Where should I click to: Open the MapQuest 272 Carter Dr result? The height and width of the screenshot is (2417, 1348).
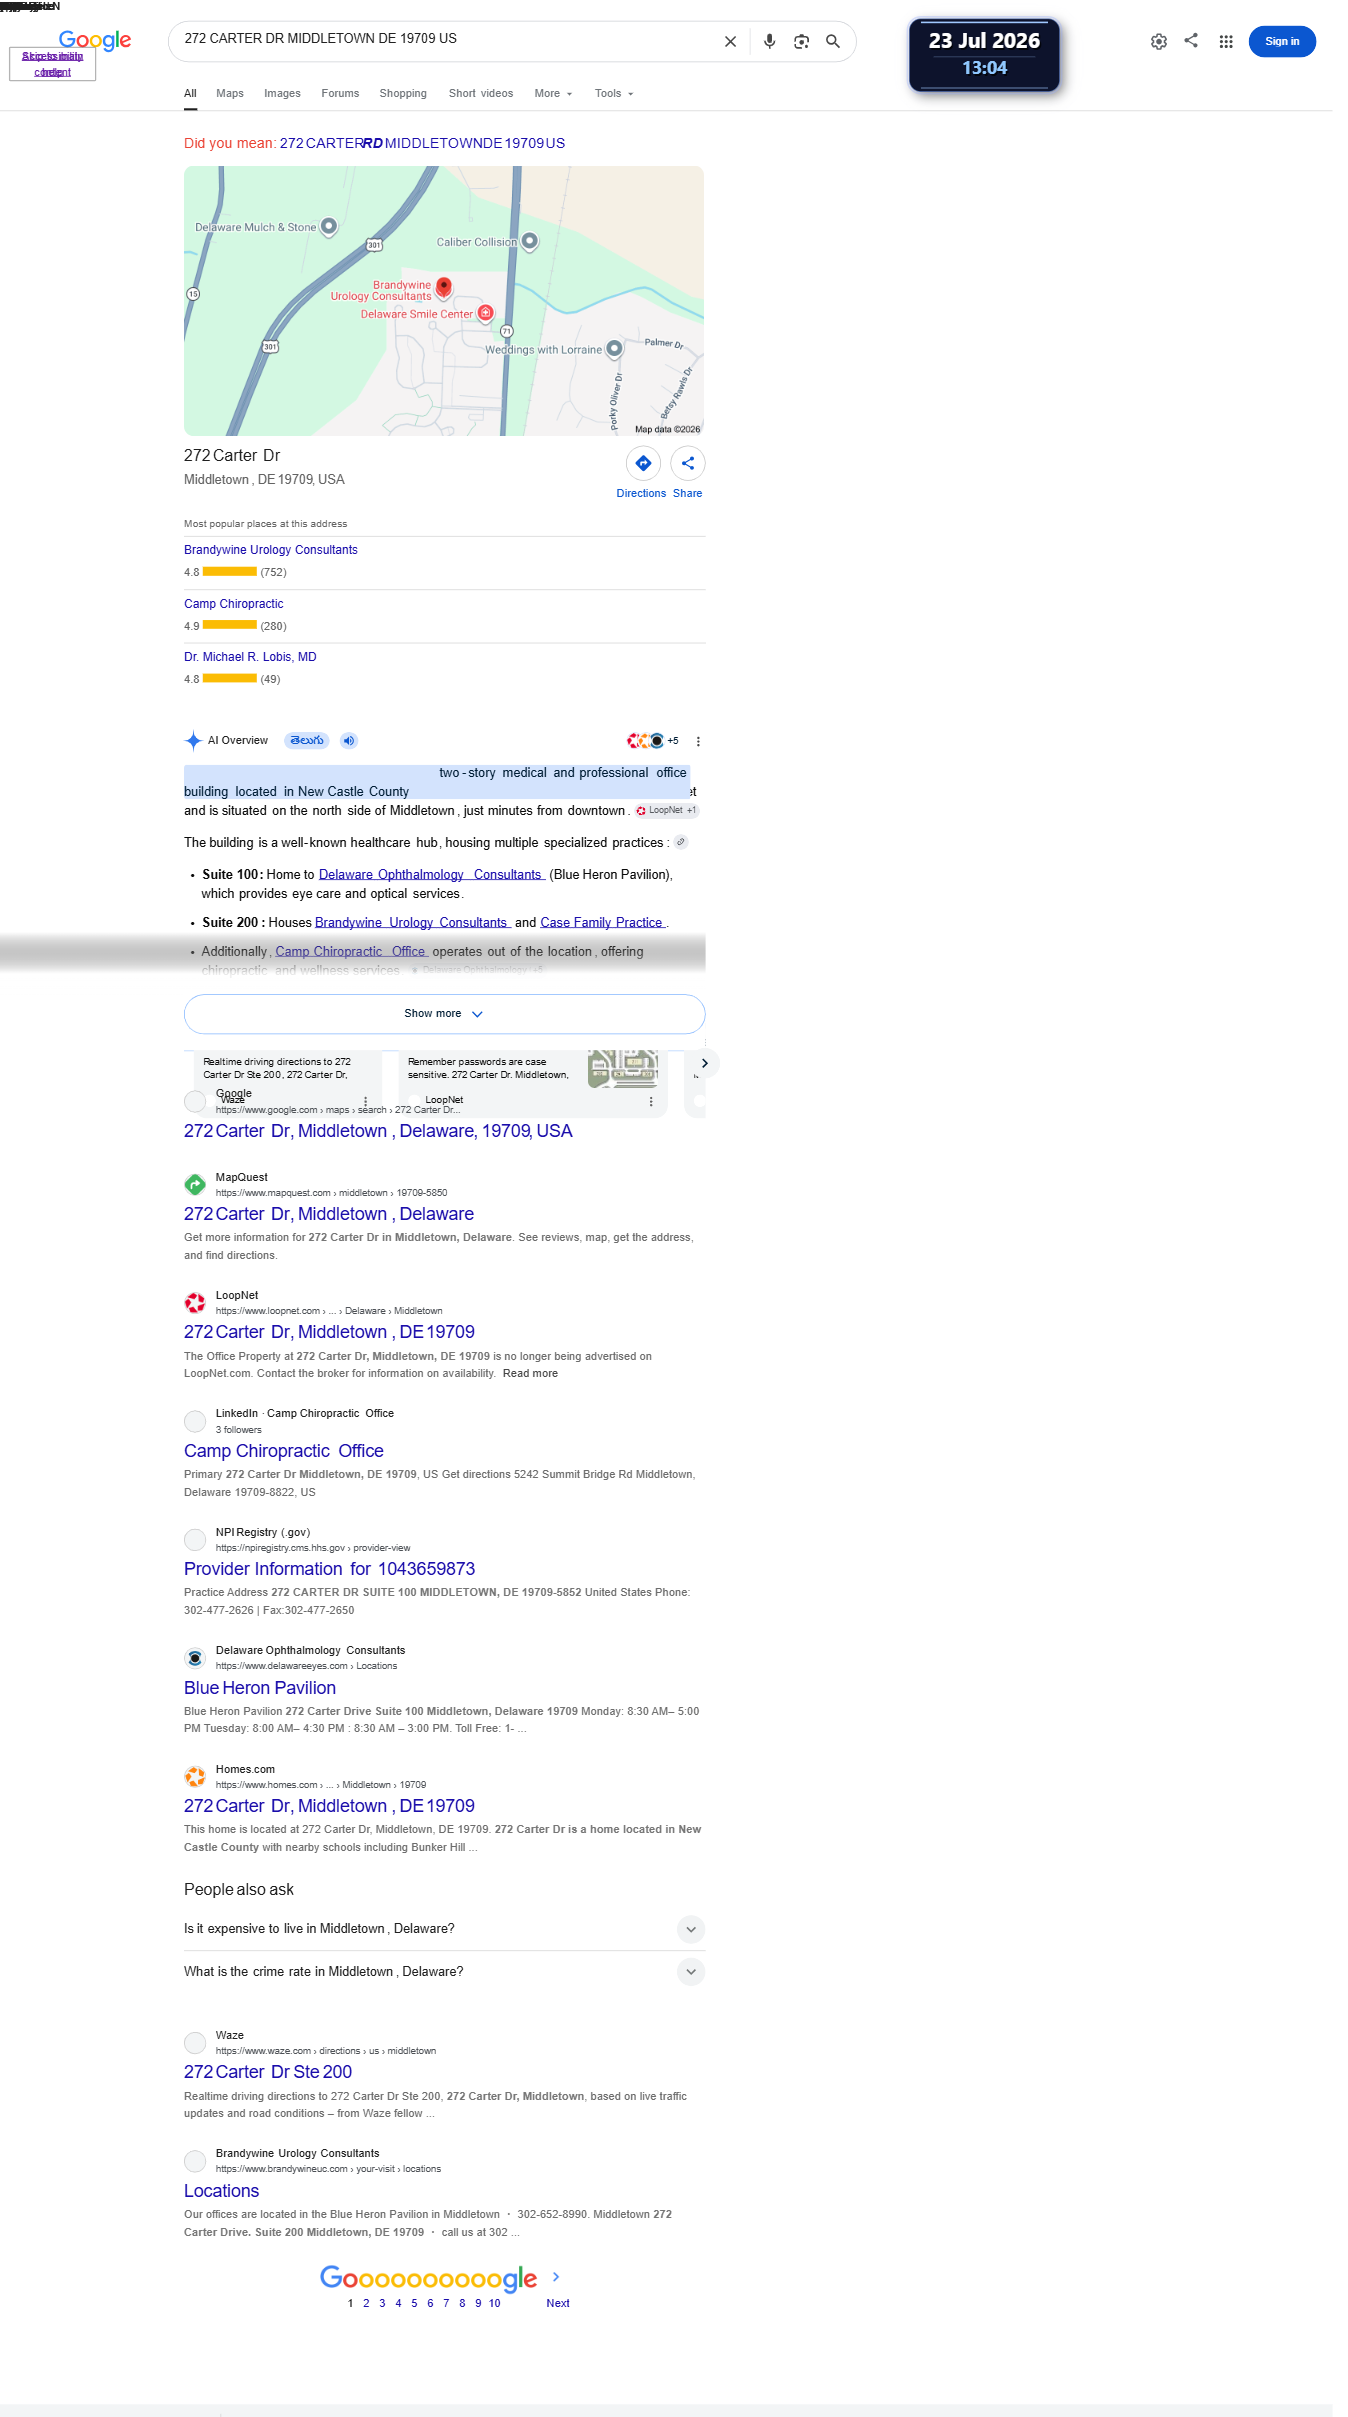pos(329,1214)
